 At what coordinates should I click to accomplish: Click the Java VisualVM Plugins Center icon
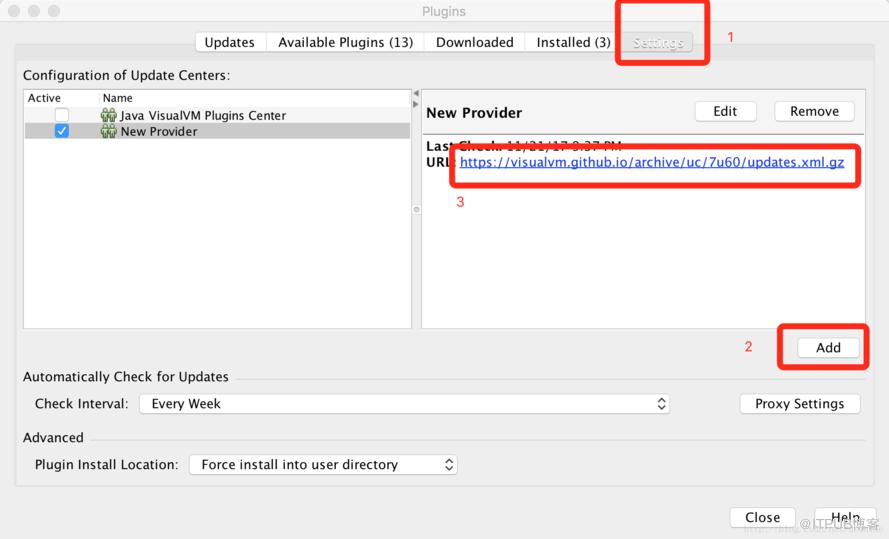[x=108, y=115]
